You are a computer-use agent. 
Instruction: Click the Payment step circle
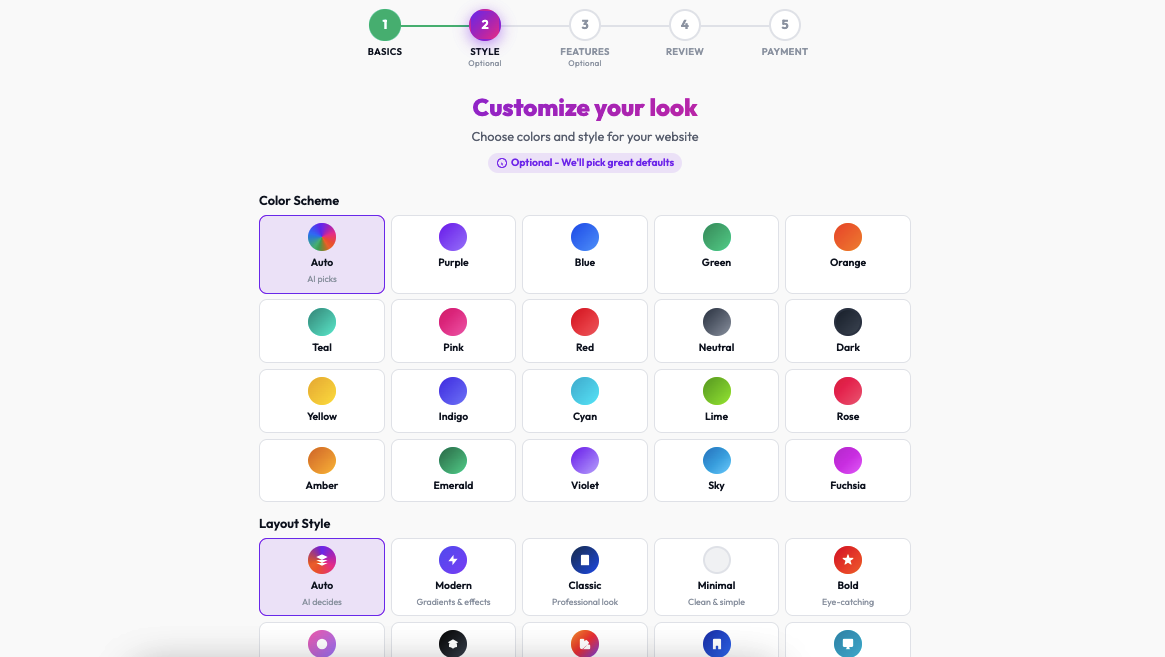coord(785,25)
